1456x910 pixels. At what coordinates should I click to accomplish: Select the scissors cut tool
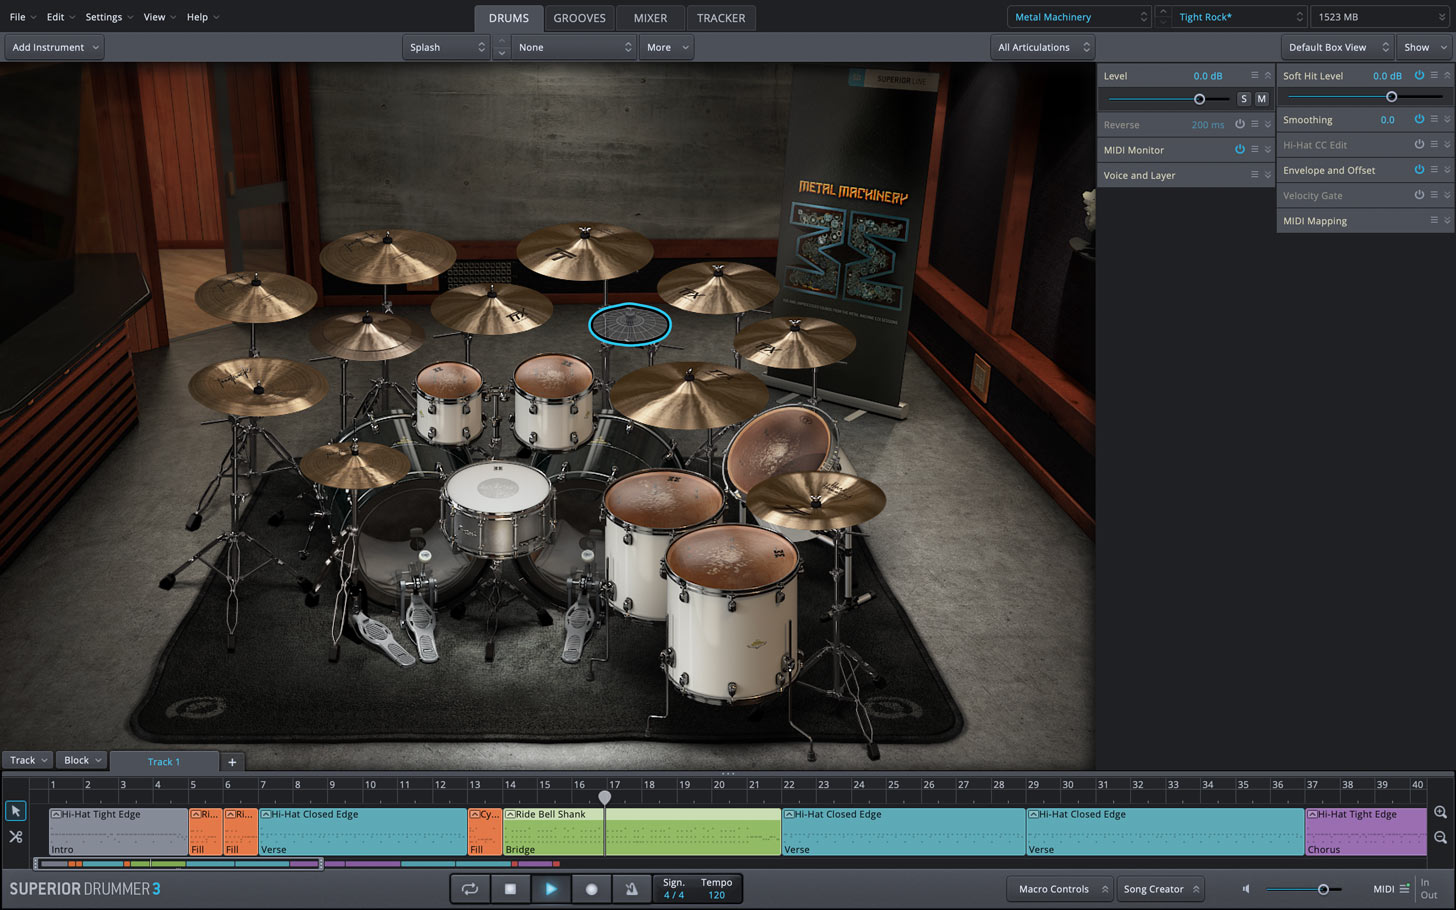[x=15, y=837]
